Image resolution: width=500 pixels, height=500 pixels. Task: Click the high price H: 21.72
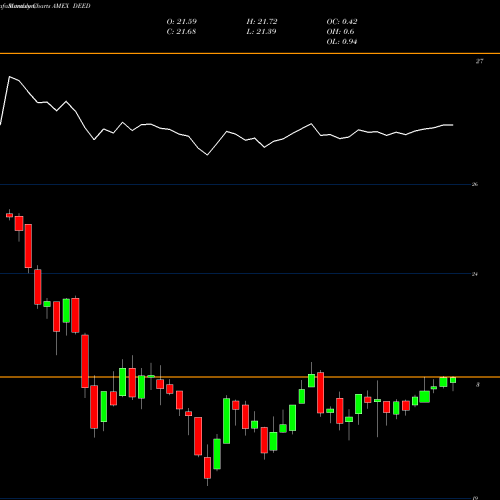coord(262,22)
